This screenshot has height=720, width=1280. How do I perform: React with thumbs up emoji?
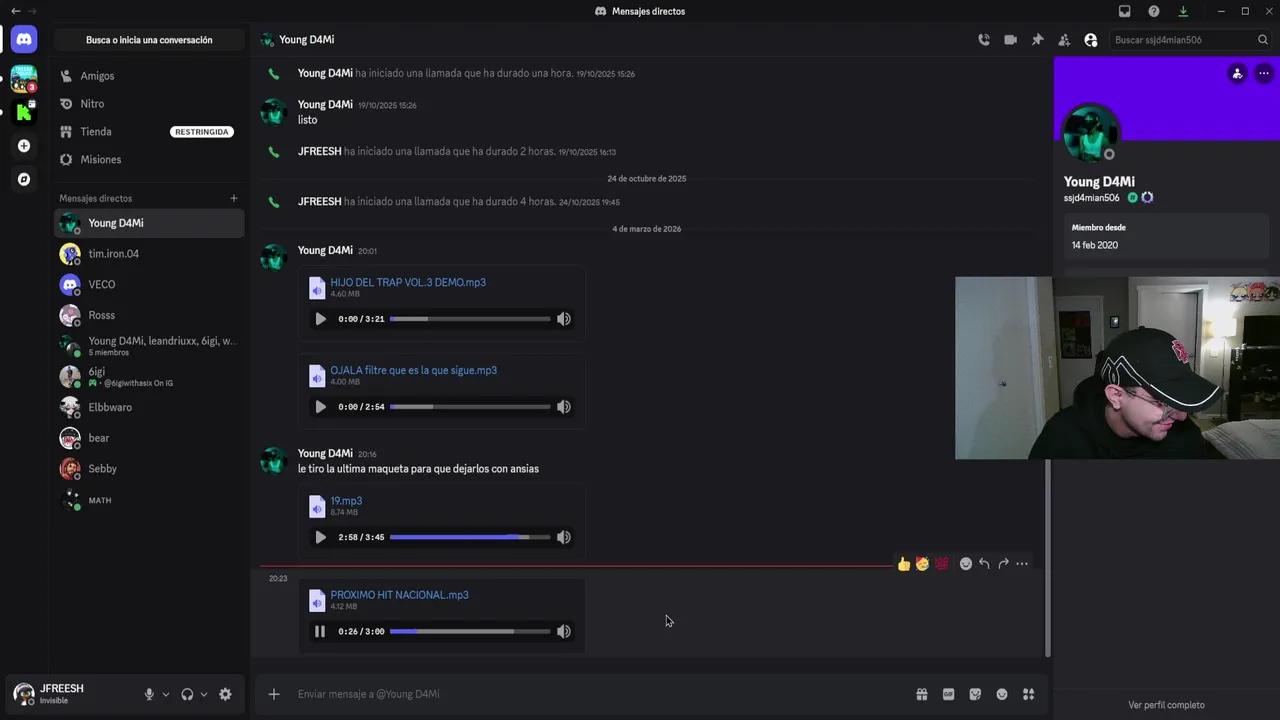904,564
